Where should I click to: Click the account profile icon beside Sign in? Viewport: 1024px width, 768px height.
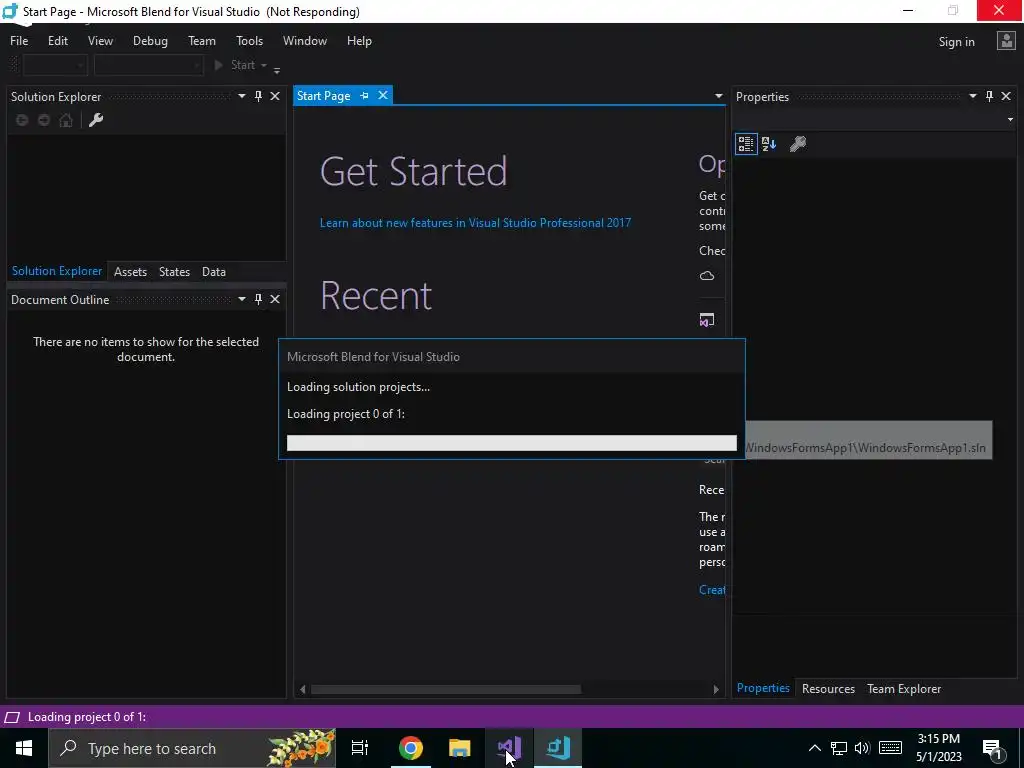tap(1006, 41)
